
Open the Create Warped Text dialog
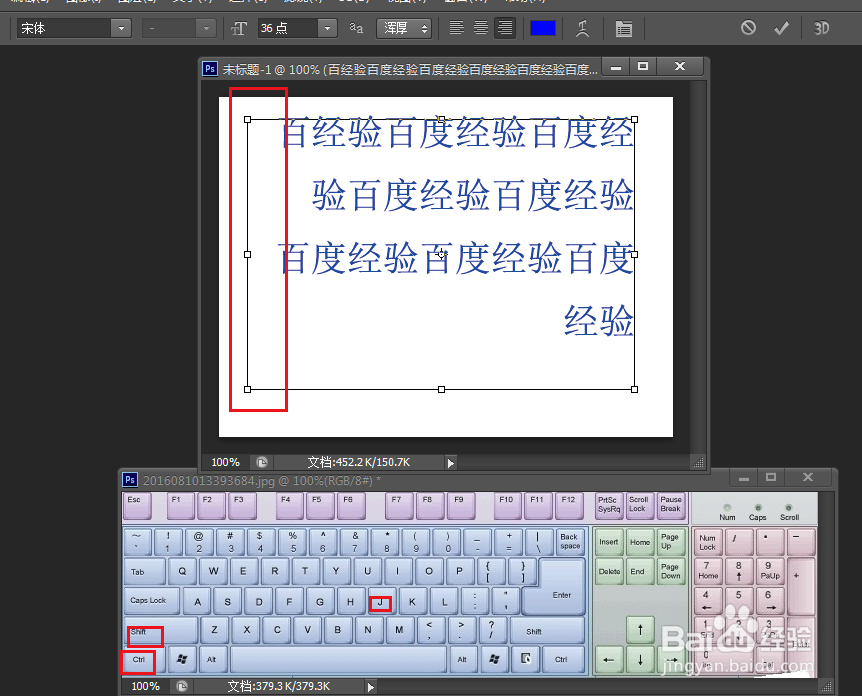pyautogui.click(x=583, y=28)
